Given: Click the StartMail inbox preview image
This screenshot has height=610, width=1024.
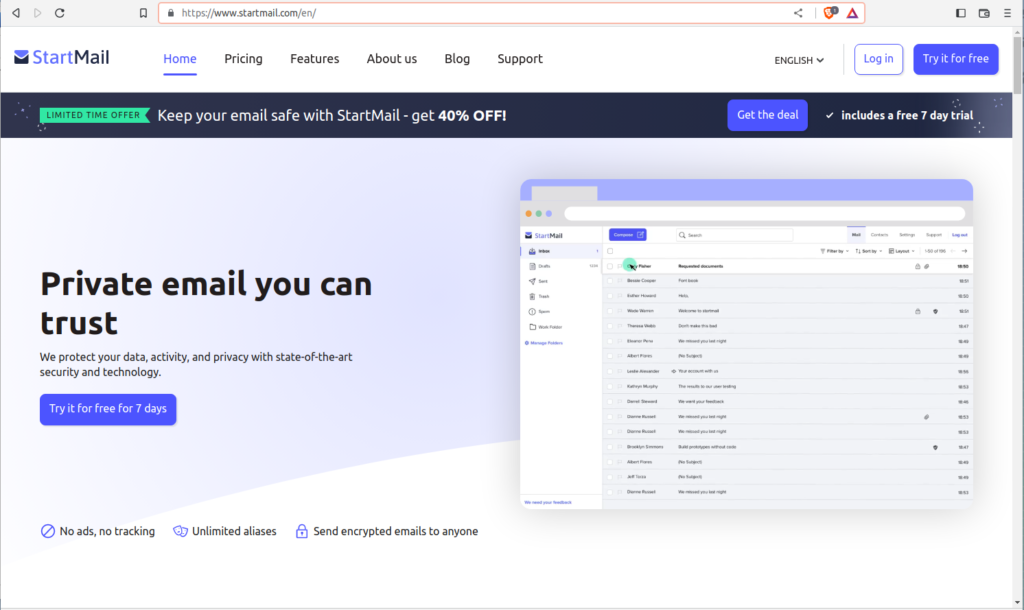Looking at the screenshot, I should tap(746, 344).
